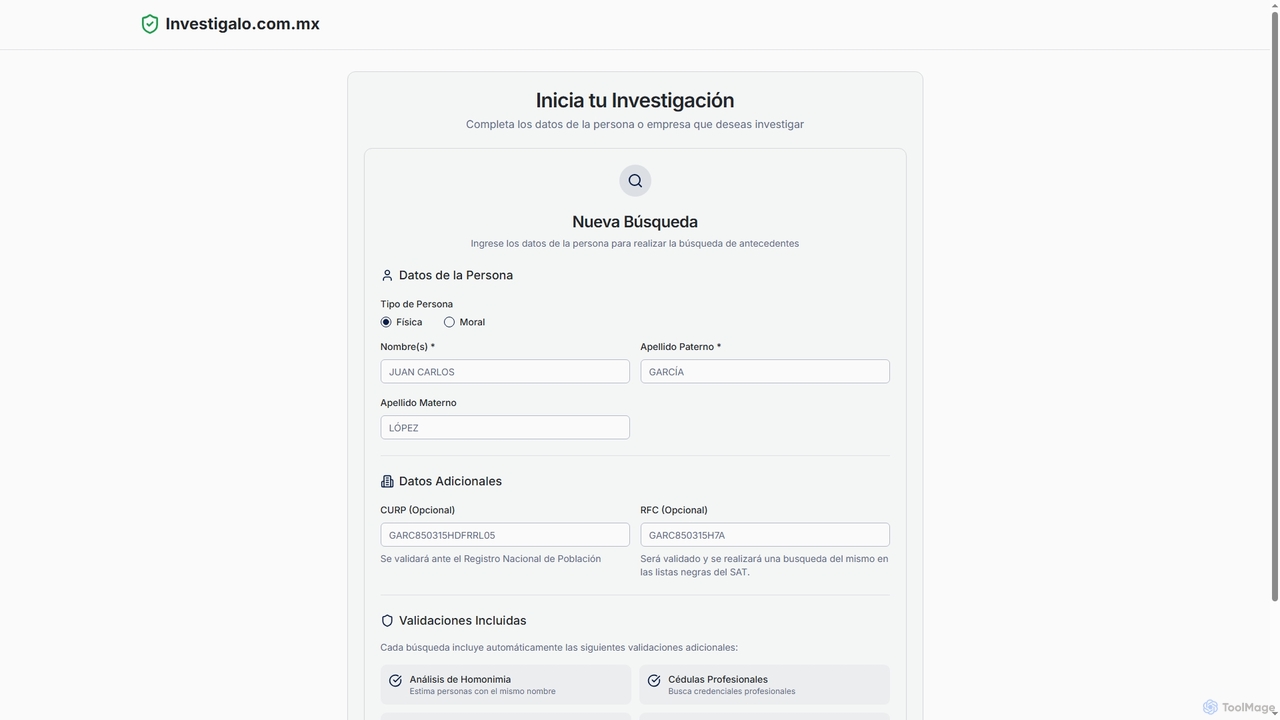The height and width of the screenshot is (720, 1280).
Task: Click the listas negras del SAT hint text
Action: coord(764,565)
